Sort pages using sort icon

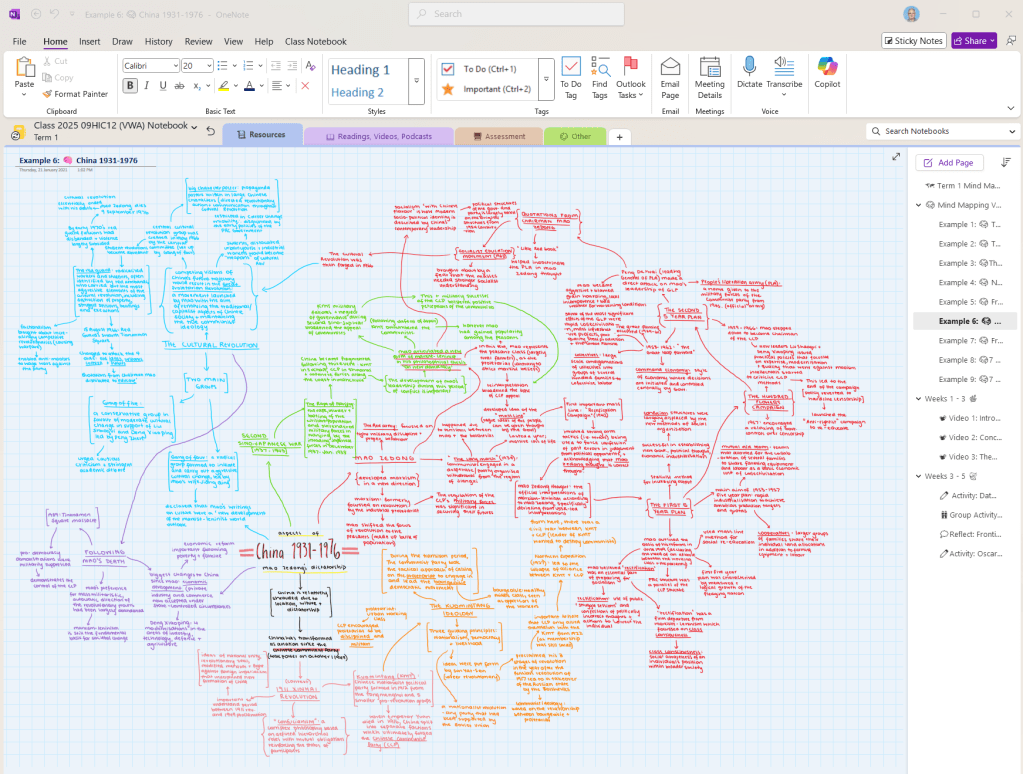coord(1006,162)
